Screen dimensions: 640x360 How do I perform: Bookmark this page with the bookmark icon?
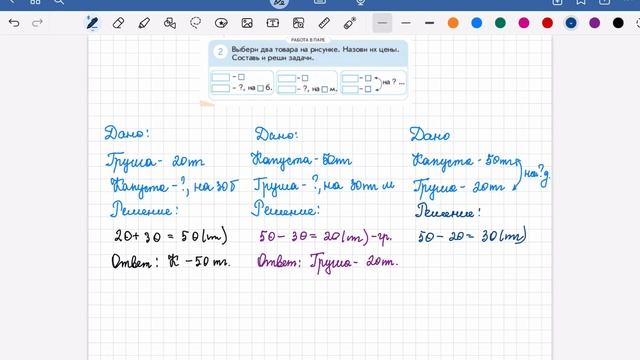point(581,2)
